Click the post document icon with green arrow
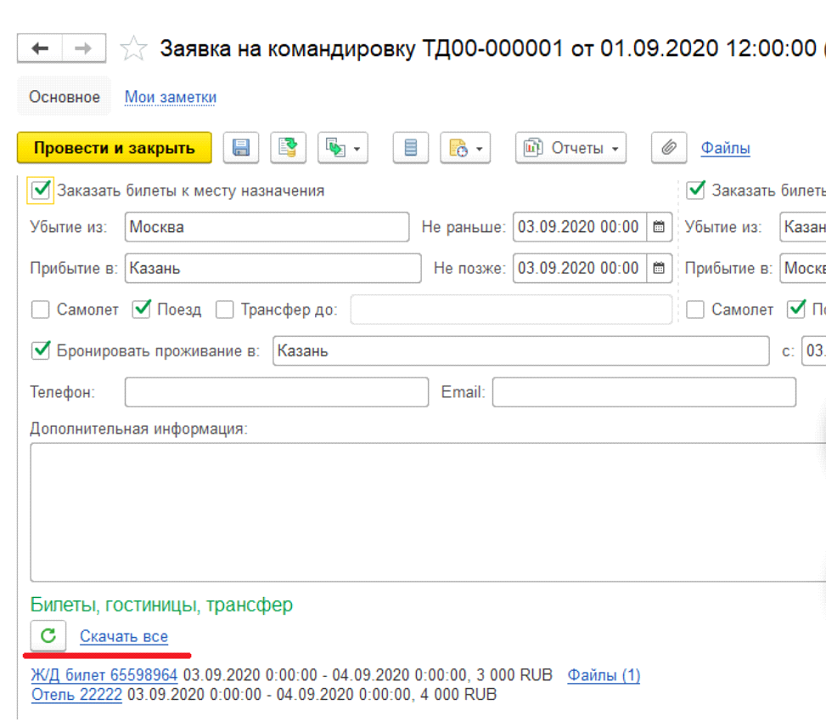This screenshot has height=722, width=826. click(288, 148)
